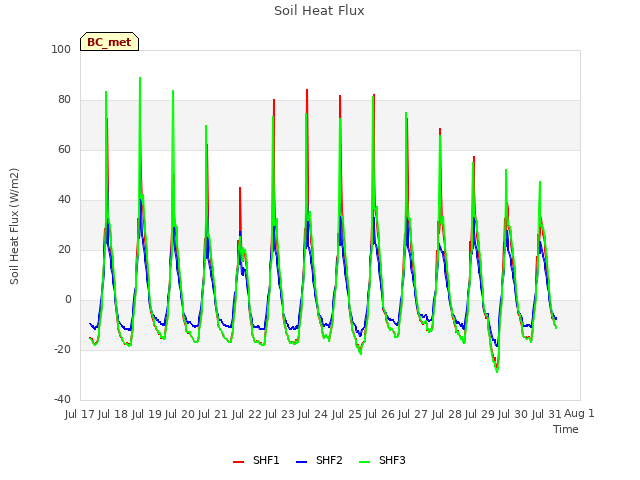Select the BC_met annotation label
Image resolution: width=640 pixels, height=480 pixels.
[x=109, y=42]
